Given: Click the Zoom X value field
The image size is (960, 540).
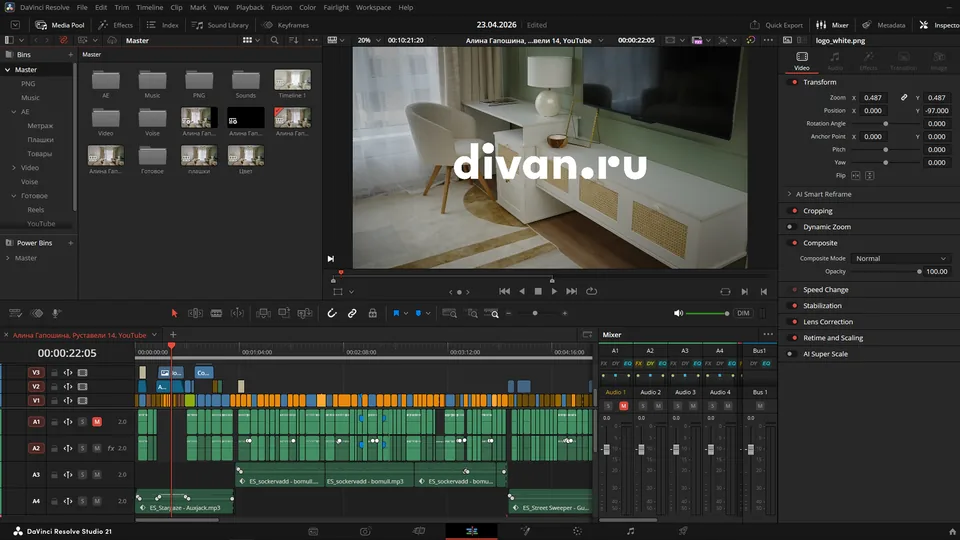Looking at the screenshot, I should tap(872, 97).
